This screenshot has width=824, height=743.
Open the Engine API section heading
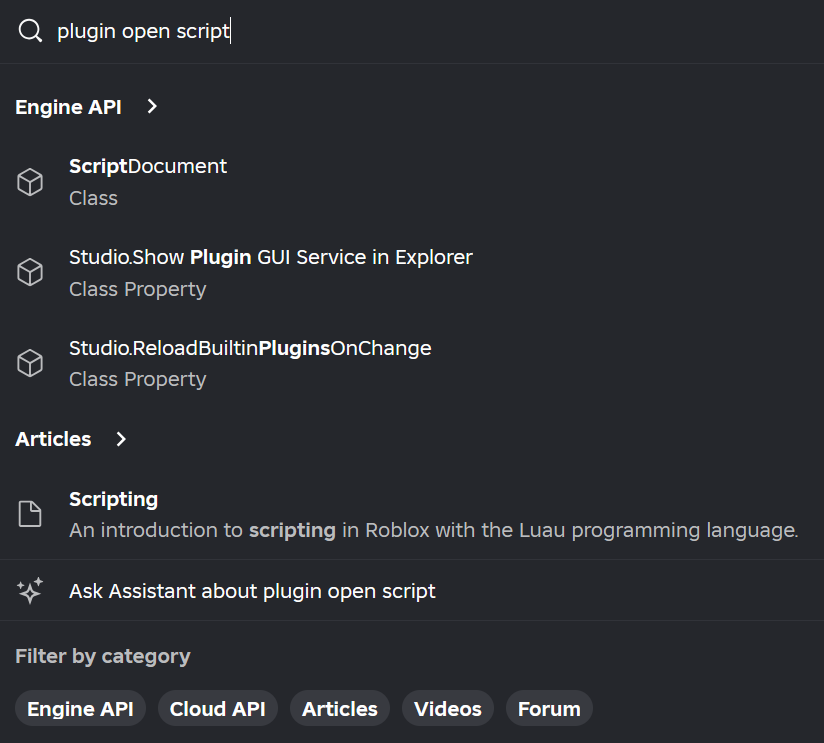68,107
